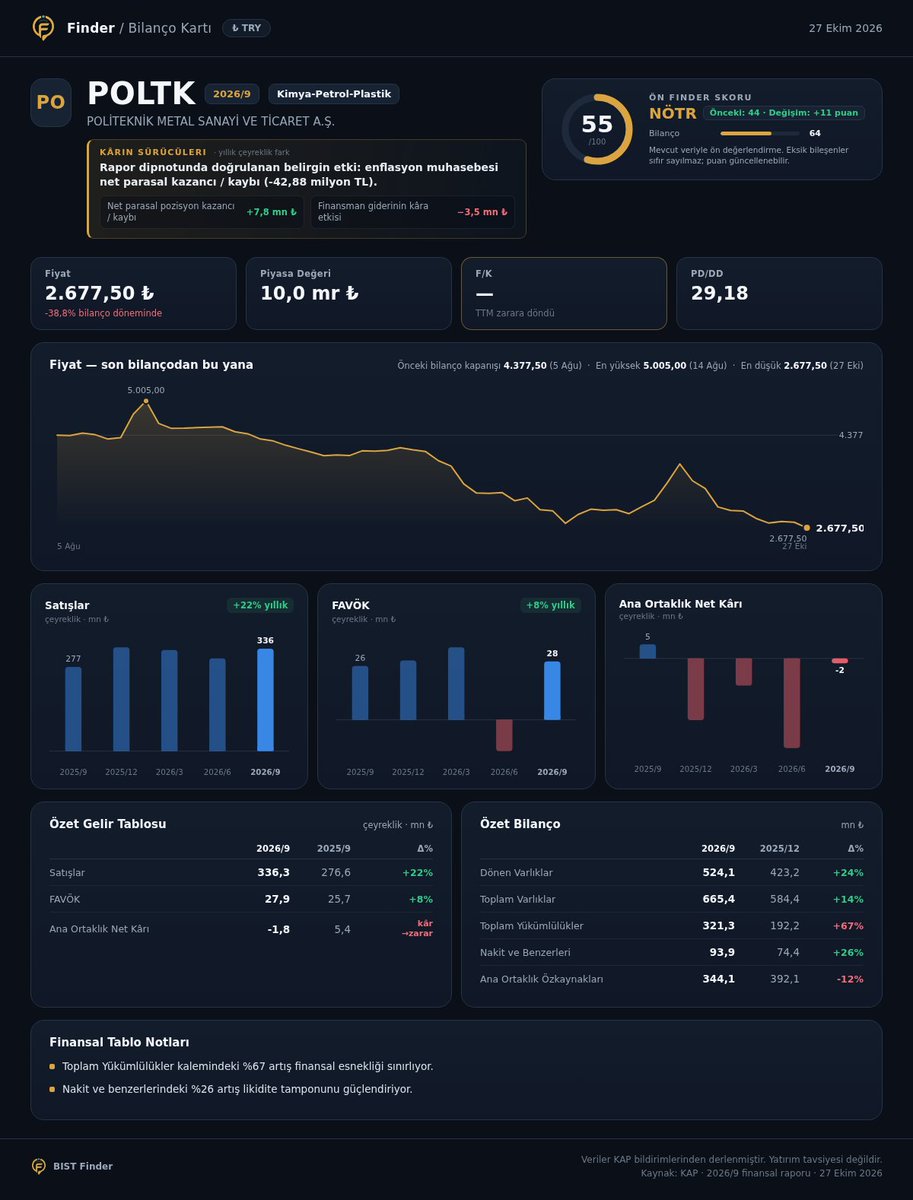Click the PD/DD card showing 29,18
Screen dimensions: 913x1200
pyautogui.click(x=779, y=293)
